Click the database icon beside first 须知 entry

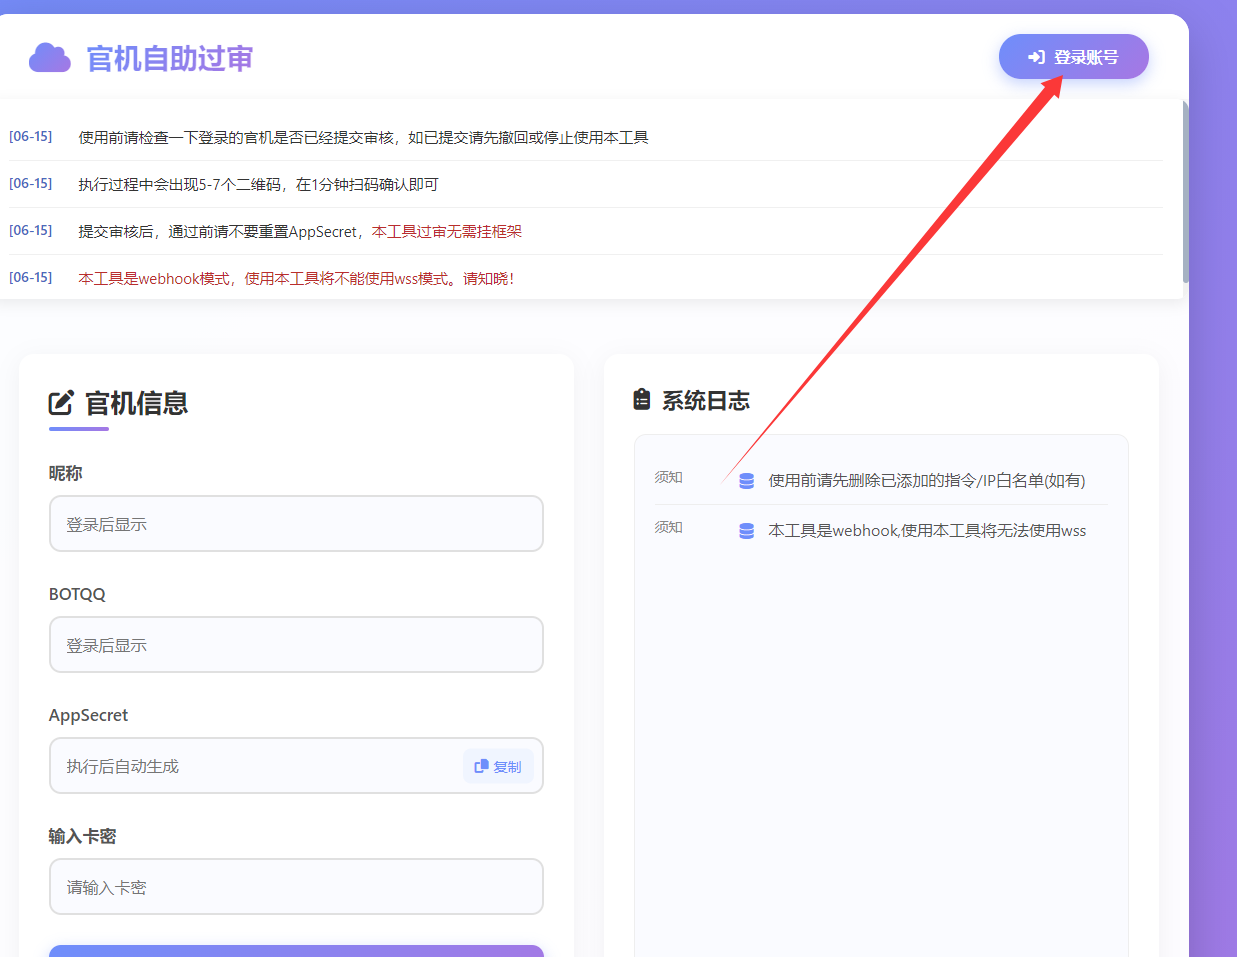746,480
